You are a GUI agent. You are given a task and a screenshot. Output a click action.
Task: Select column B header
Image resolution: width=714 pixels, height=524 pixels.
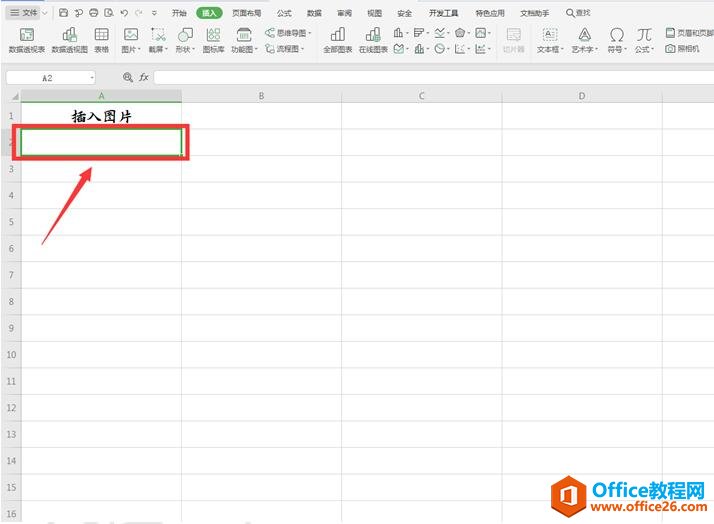(x=261, y=96)
